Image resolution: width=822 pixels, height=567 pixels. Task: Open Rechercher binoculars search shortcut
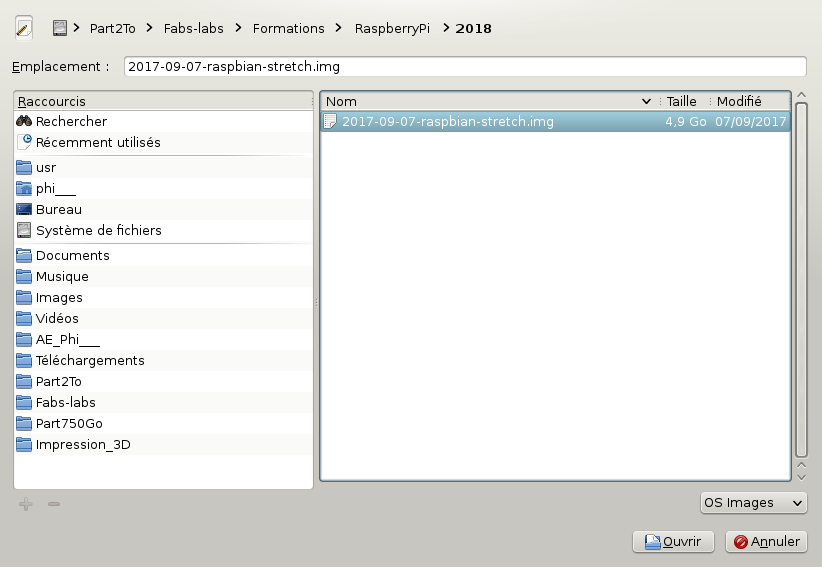70,121
